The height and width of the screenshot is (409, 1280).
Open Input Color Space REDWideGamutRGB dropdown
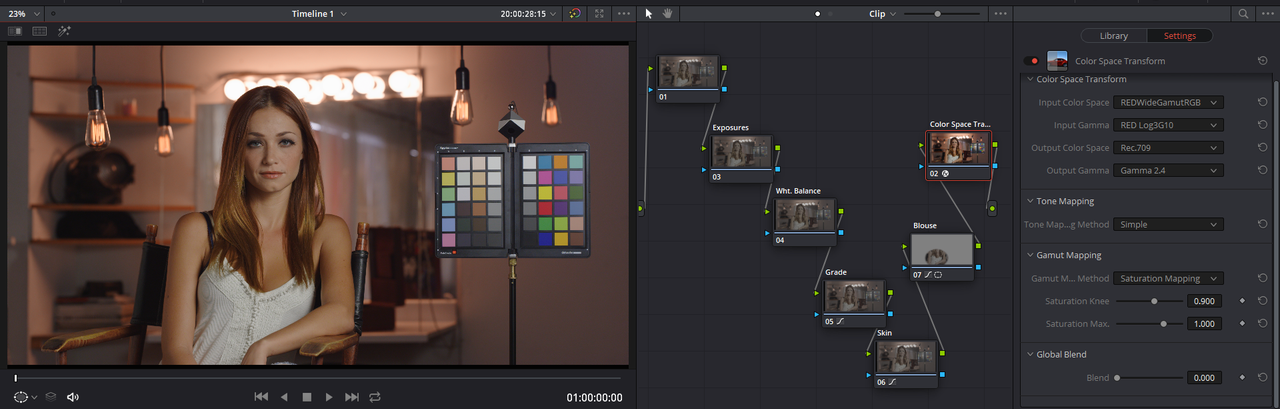tap(1168, 102)
